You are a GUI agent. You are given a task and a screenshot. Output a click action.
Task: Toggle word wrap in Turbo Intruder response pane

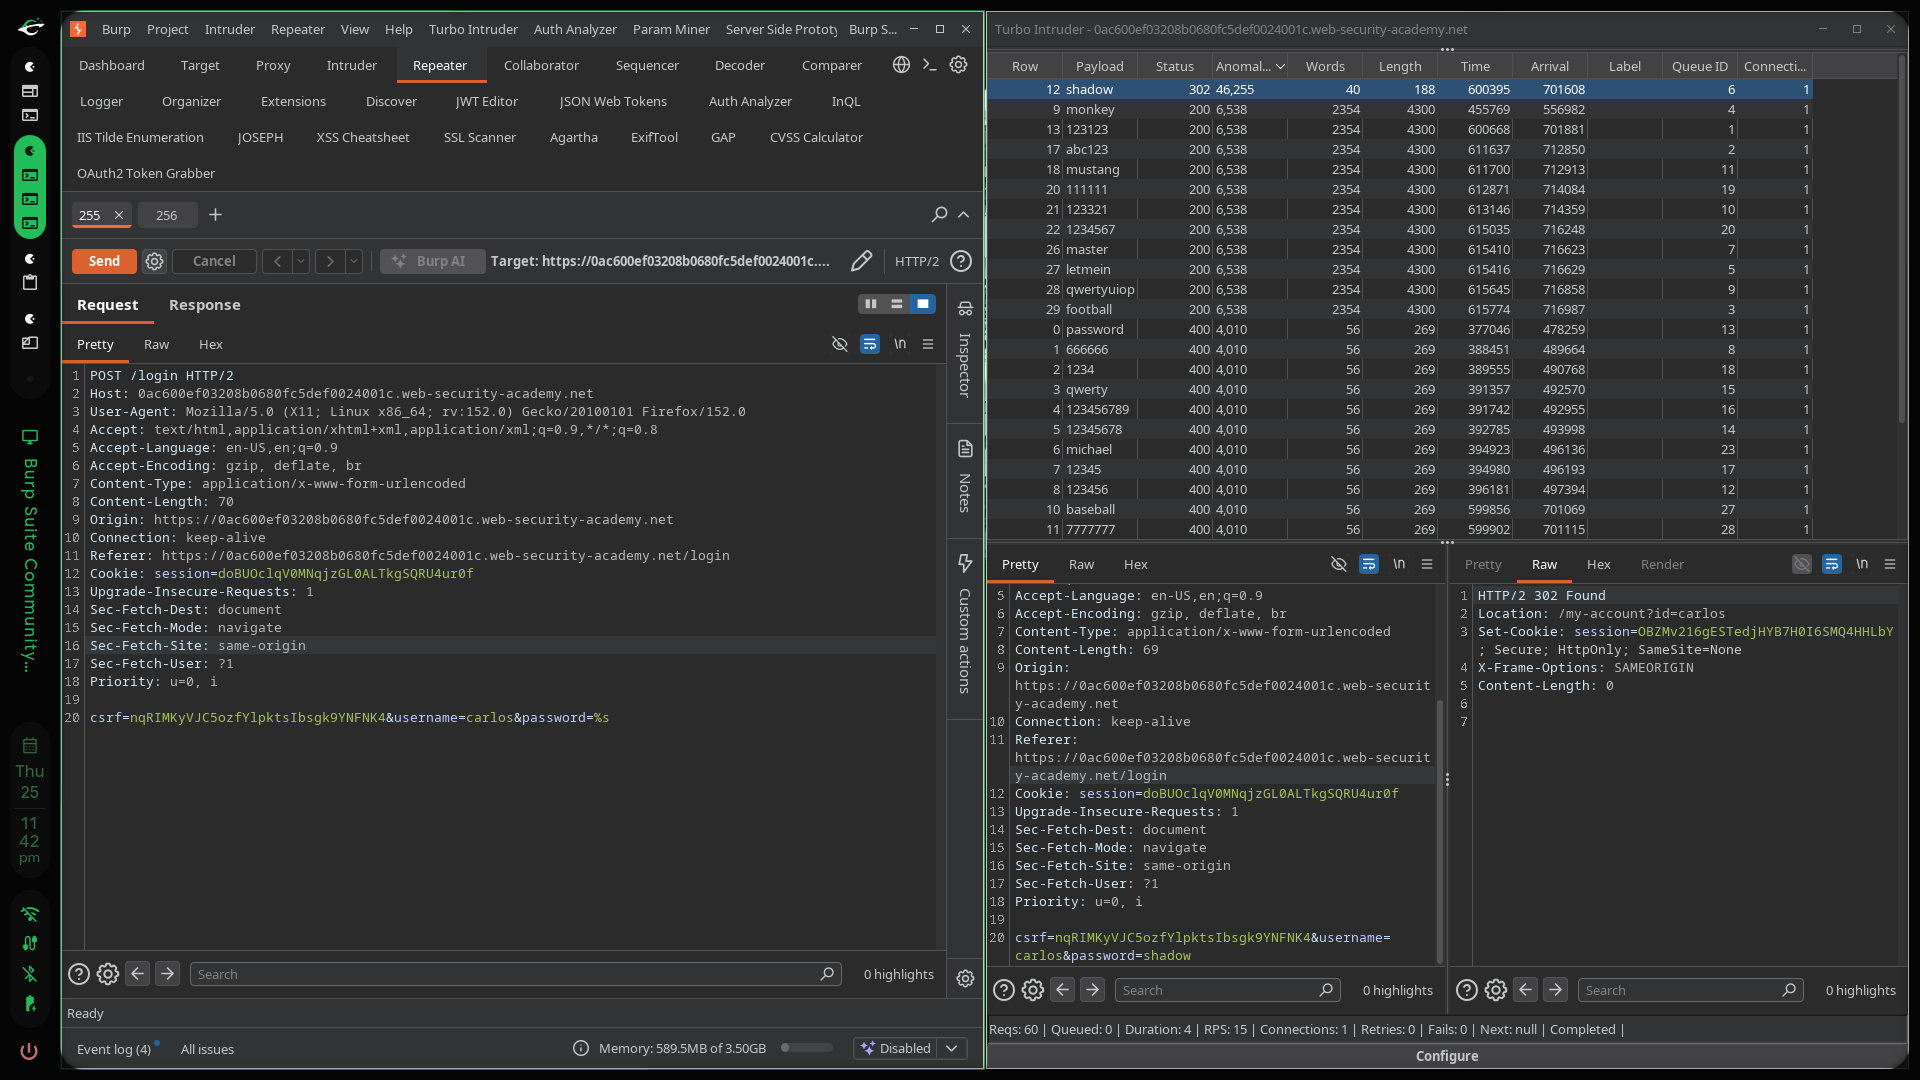(1832, 564)
